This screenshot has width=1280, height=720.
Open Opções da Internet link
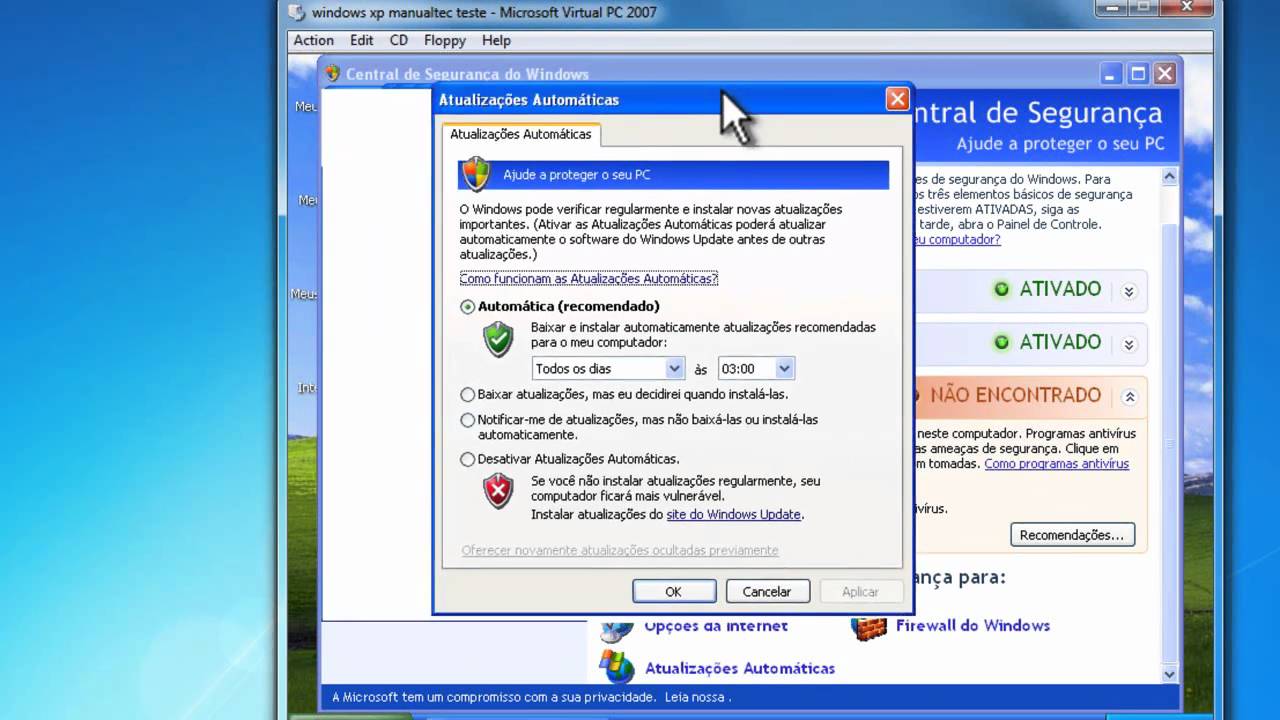click(x=716, y=626)
